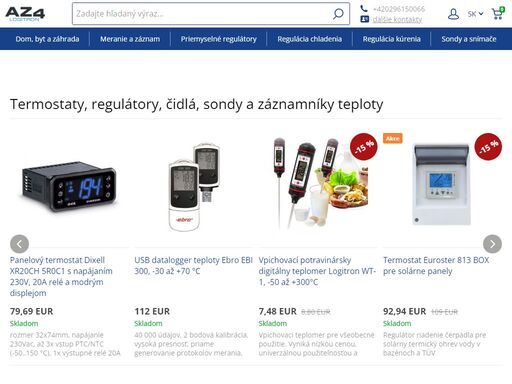Click Skladom under Vpichovací teplomer
The width and height of the screenshot is (512, 384).
(x=273, y=323)
